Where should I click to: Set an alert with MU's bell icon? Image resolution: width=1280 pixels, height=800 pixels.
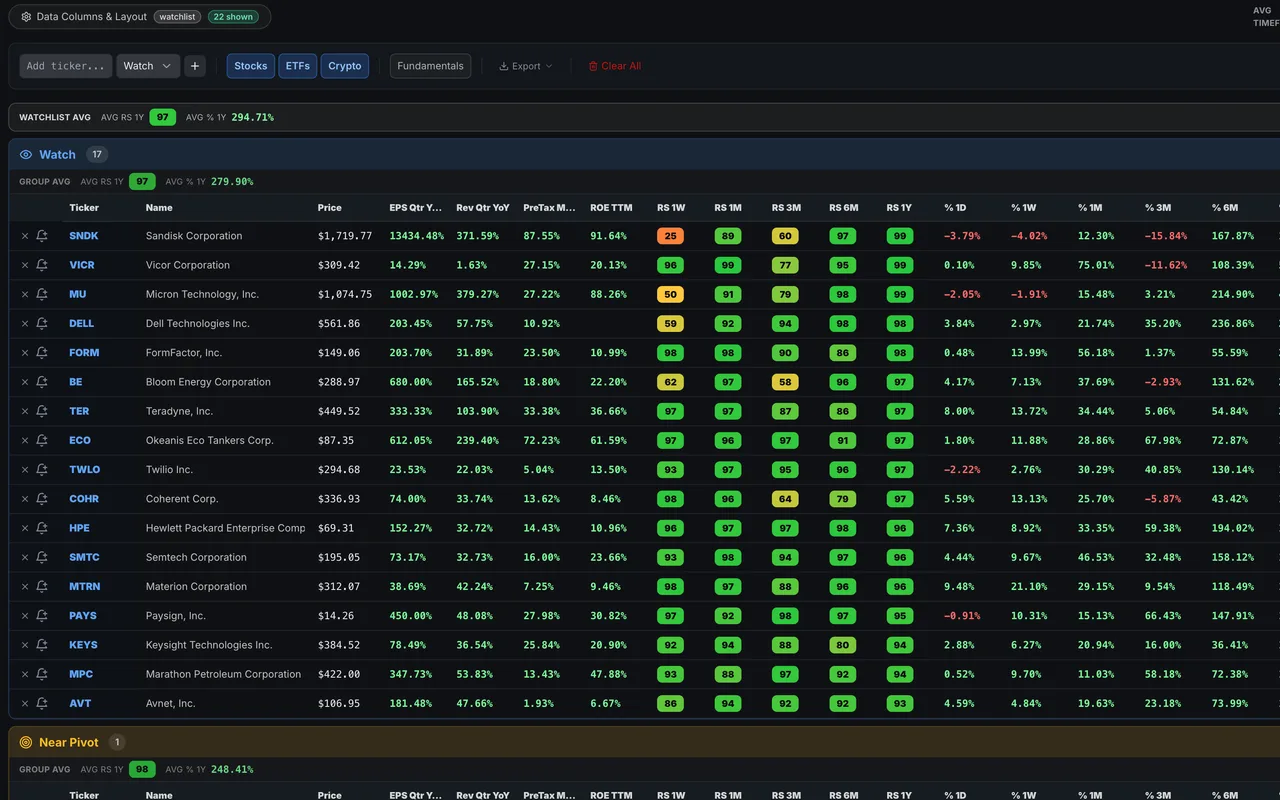click(42, 294)
